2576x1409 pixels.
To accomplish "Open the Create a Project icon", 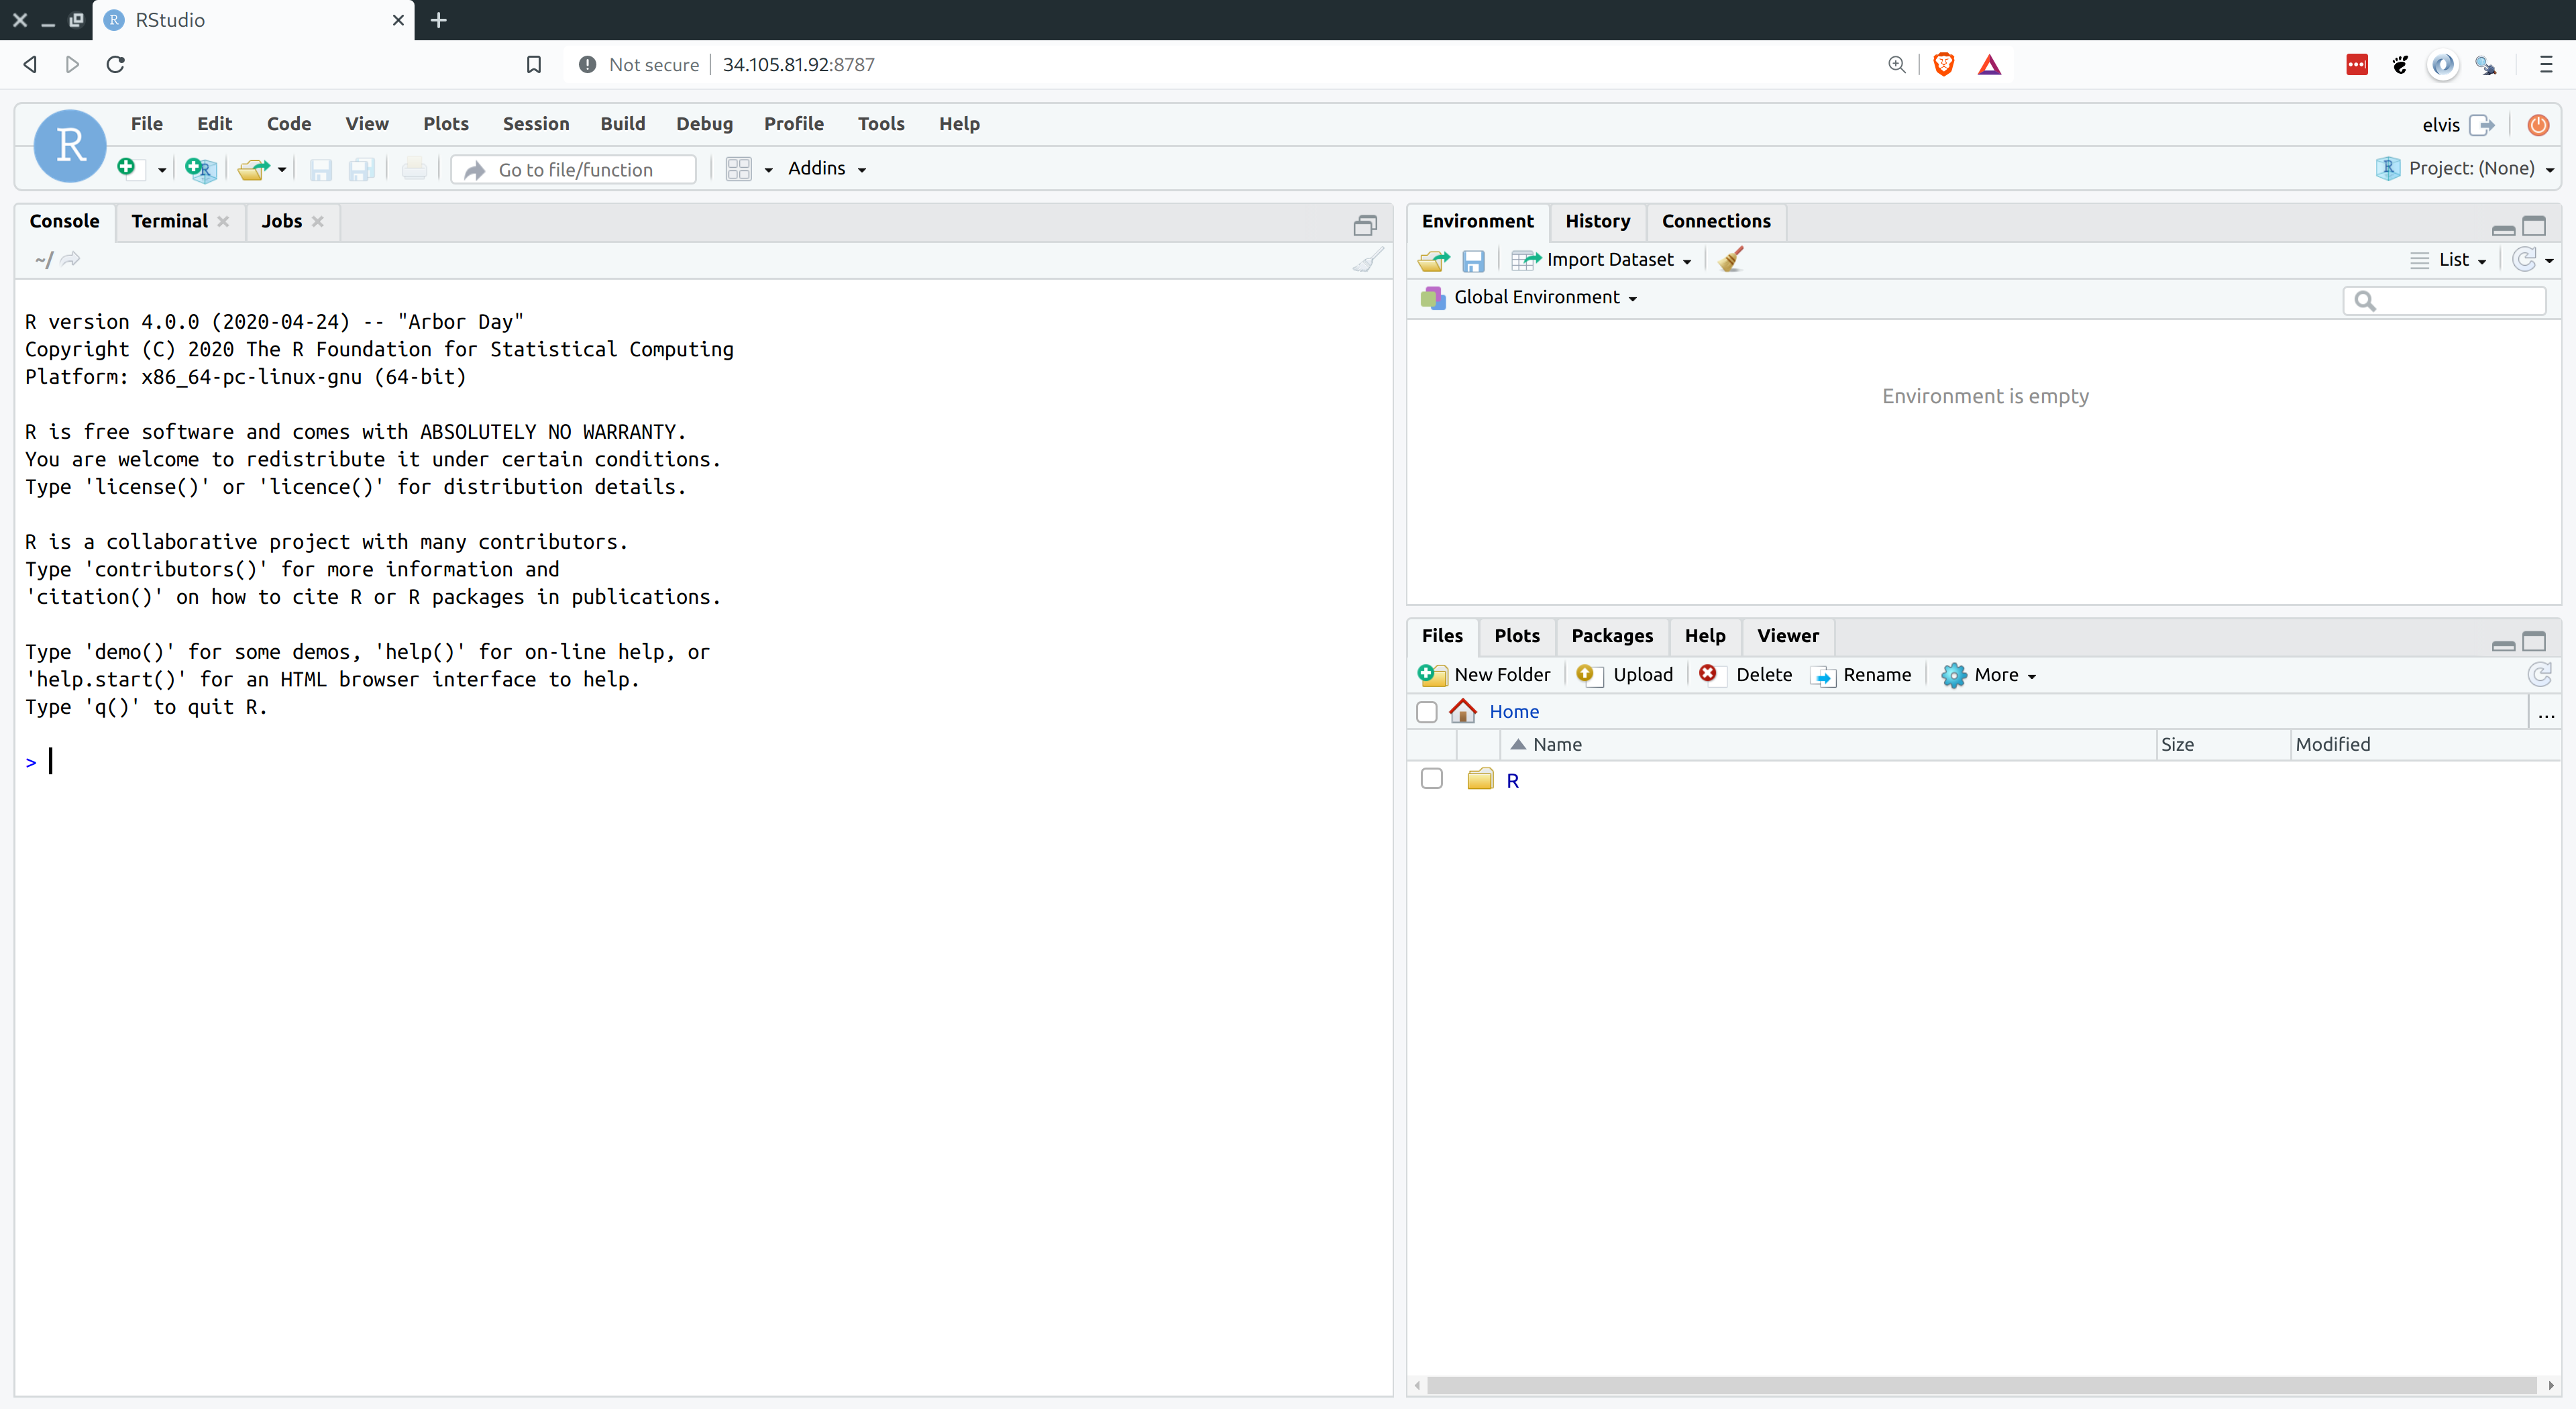I will pyautogui.click(x=201, y=169).
